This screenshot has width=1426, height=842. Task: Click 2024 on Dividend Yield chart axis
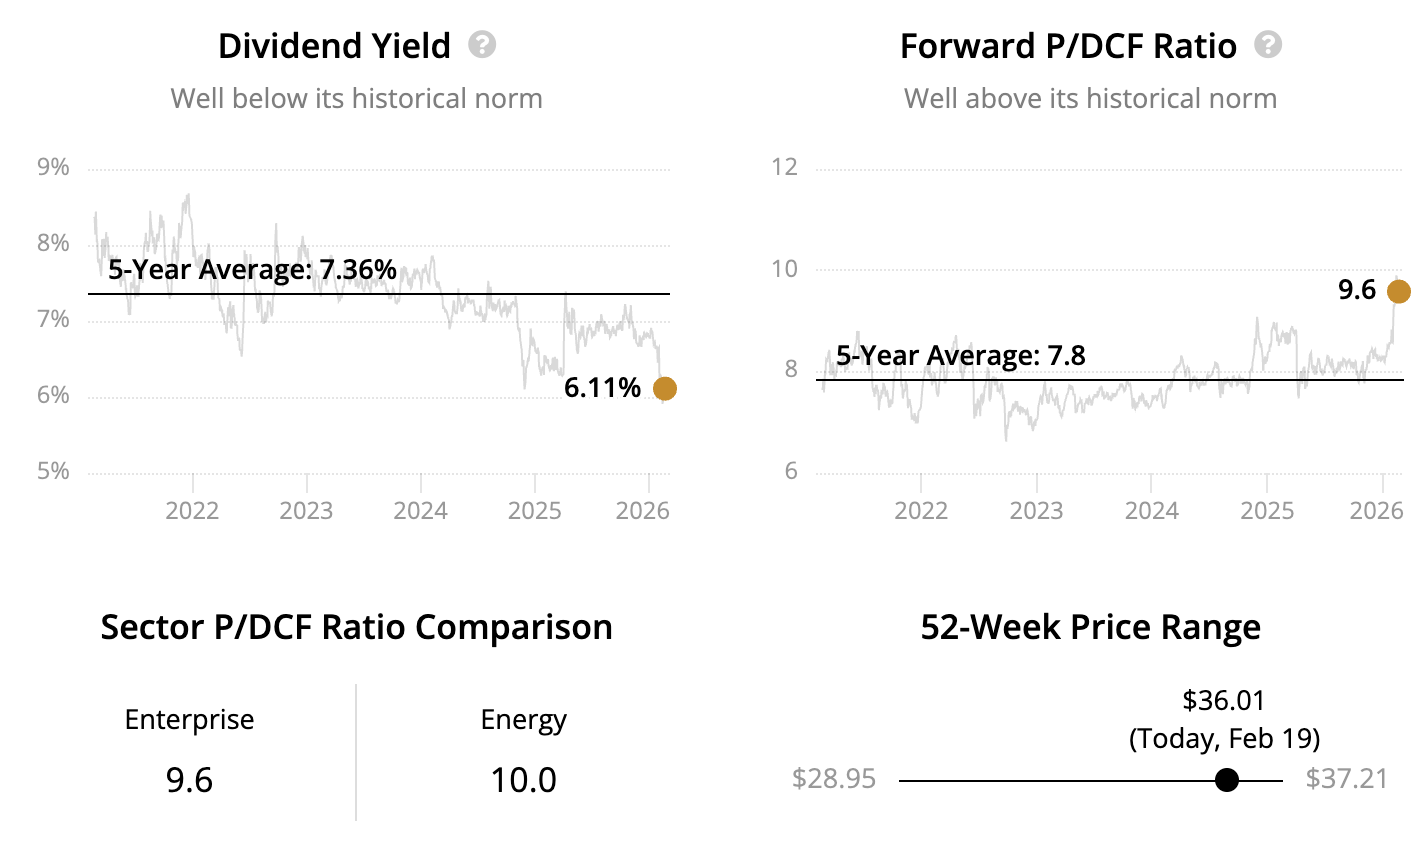click(420, 511)
